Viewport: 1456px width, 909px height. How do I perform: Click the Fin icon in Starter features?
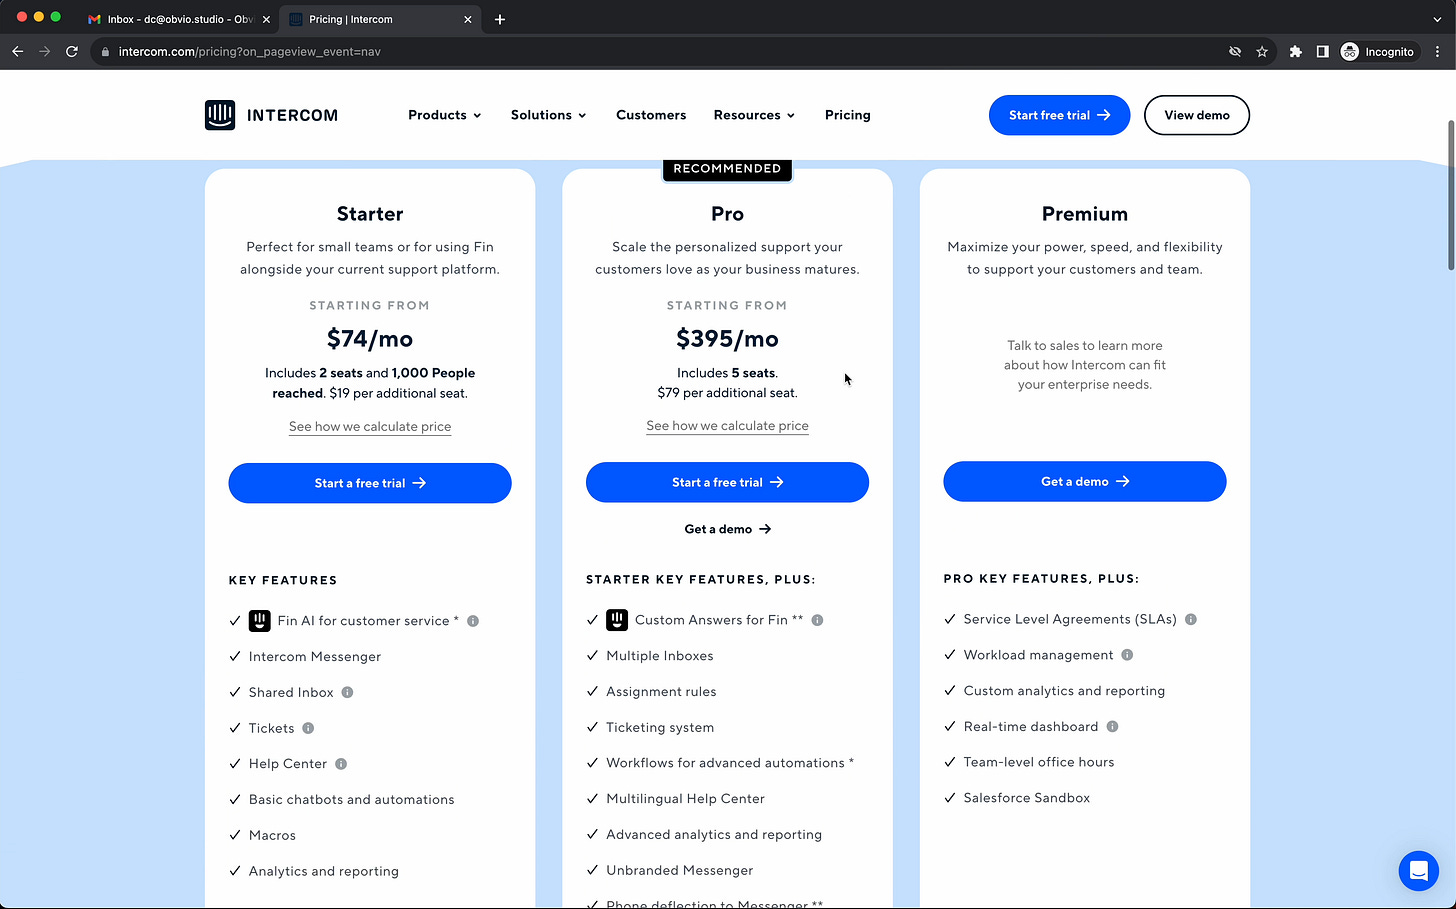tap(260, 621)
